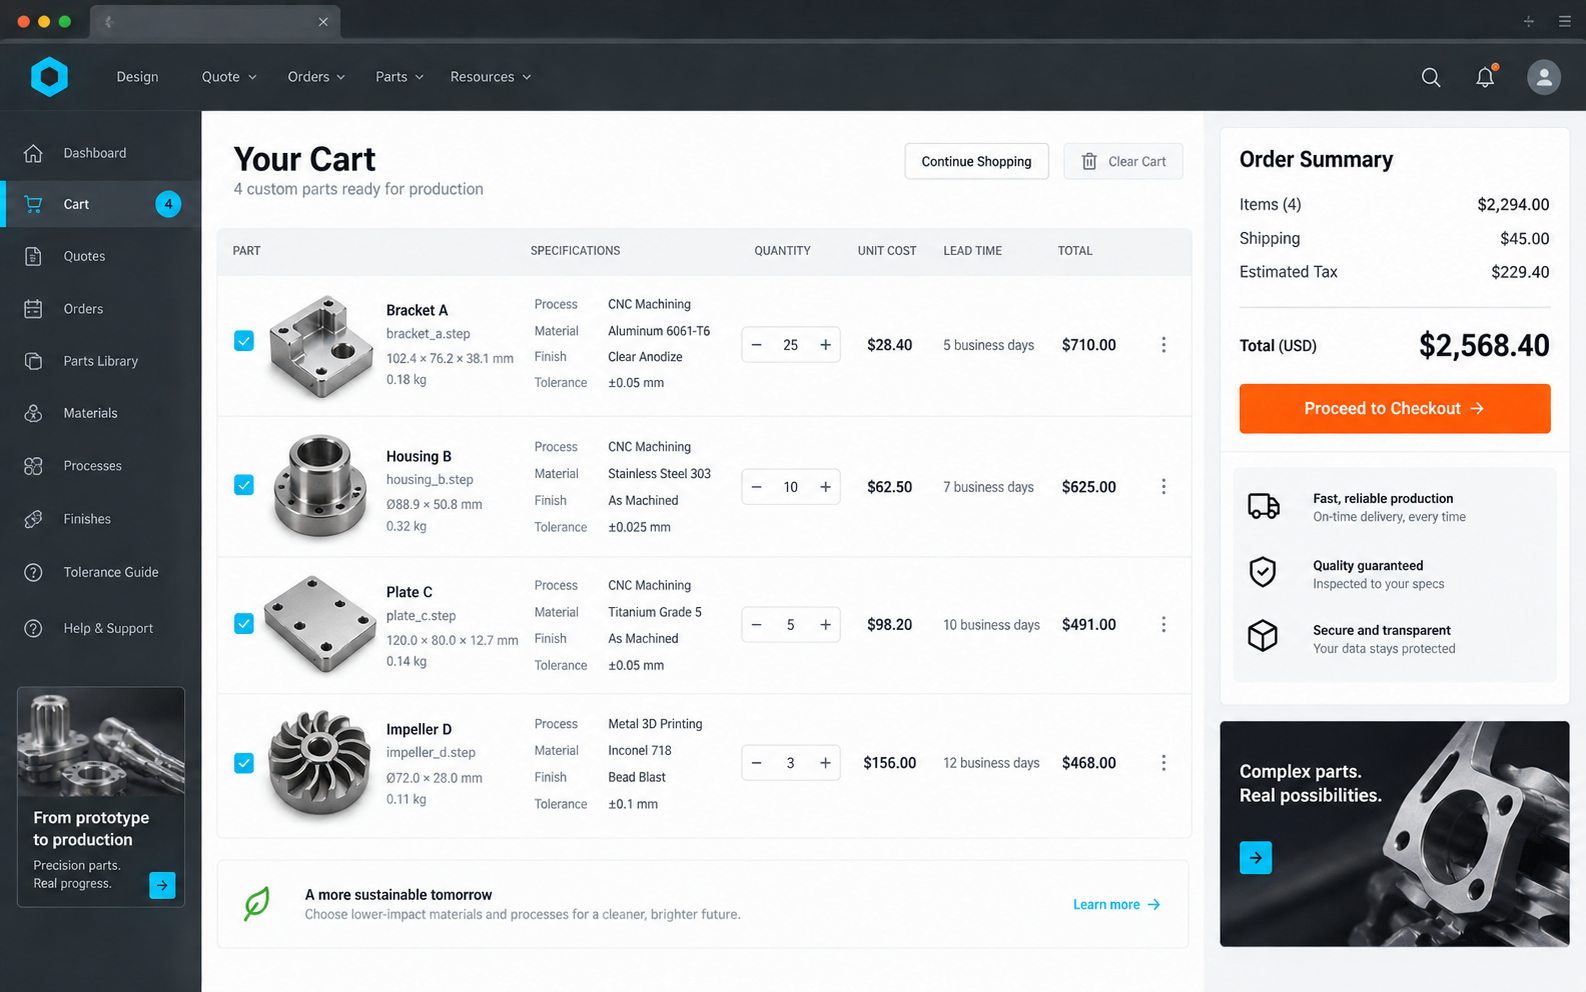This screenshot has height=992, width=1586.
Task: Expand the Orders dropdown in top nav
Action: point(316,77)
